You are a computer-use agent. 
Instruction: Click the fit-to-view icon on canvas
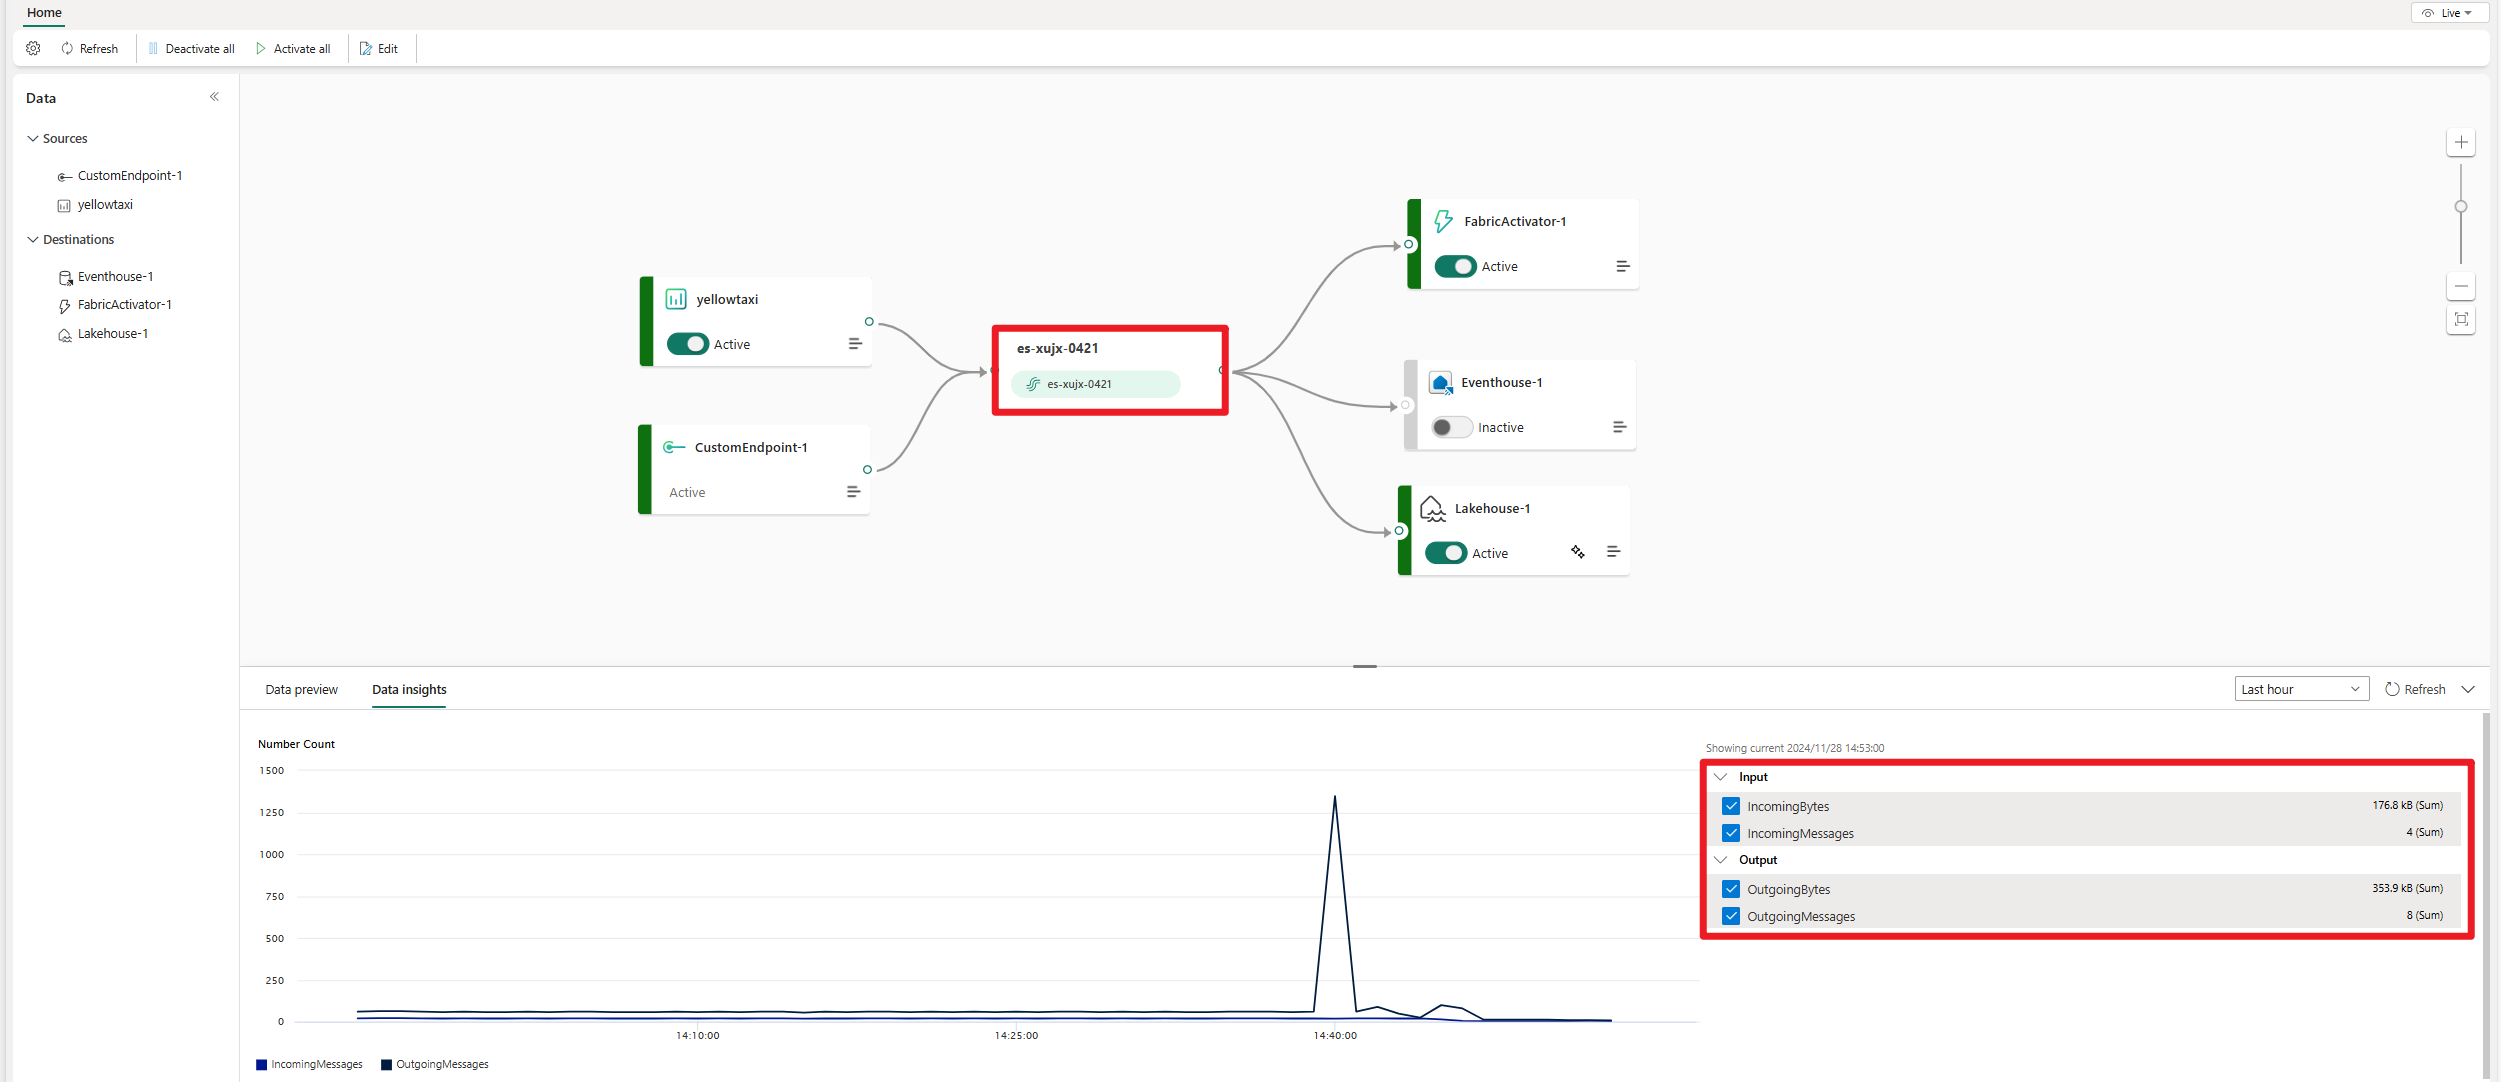[x=2461, y=320]
